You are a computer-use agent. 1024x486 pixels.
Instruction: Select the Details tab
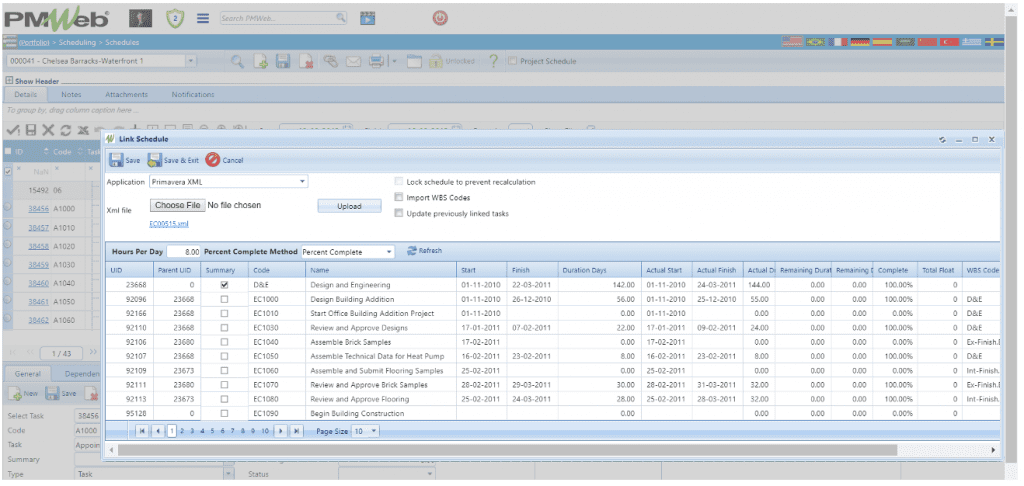[25, 95]
